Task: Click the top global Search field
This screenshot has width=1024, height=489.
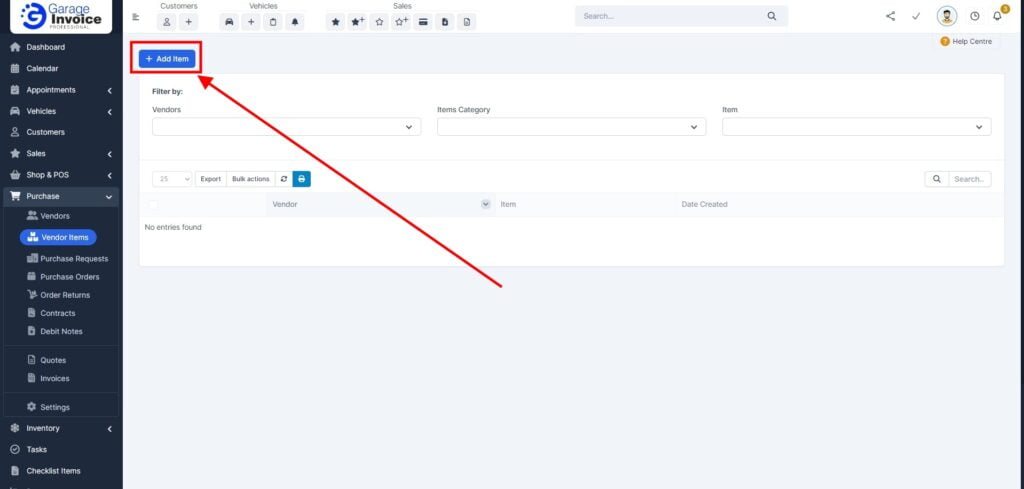Action: point(670,16)
